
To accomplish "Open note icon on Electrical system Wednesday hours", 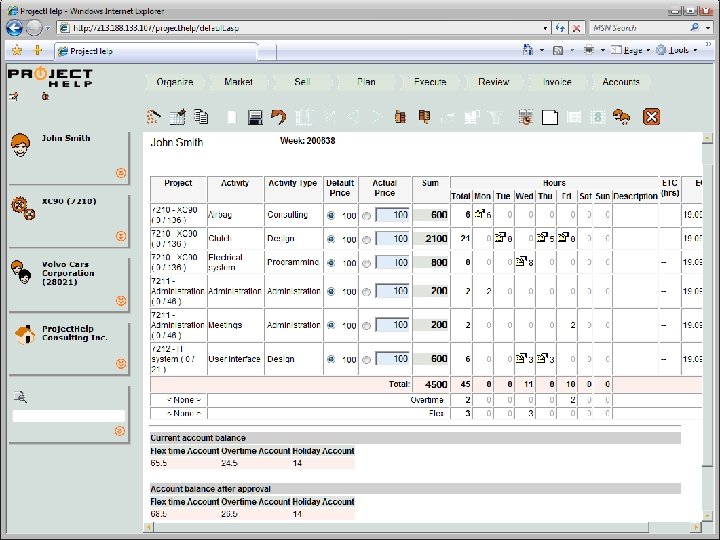I will (x=521, y=261).
